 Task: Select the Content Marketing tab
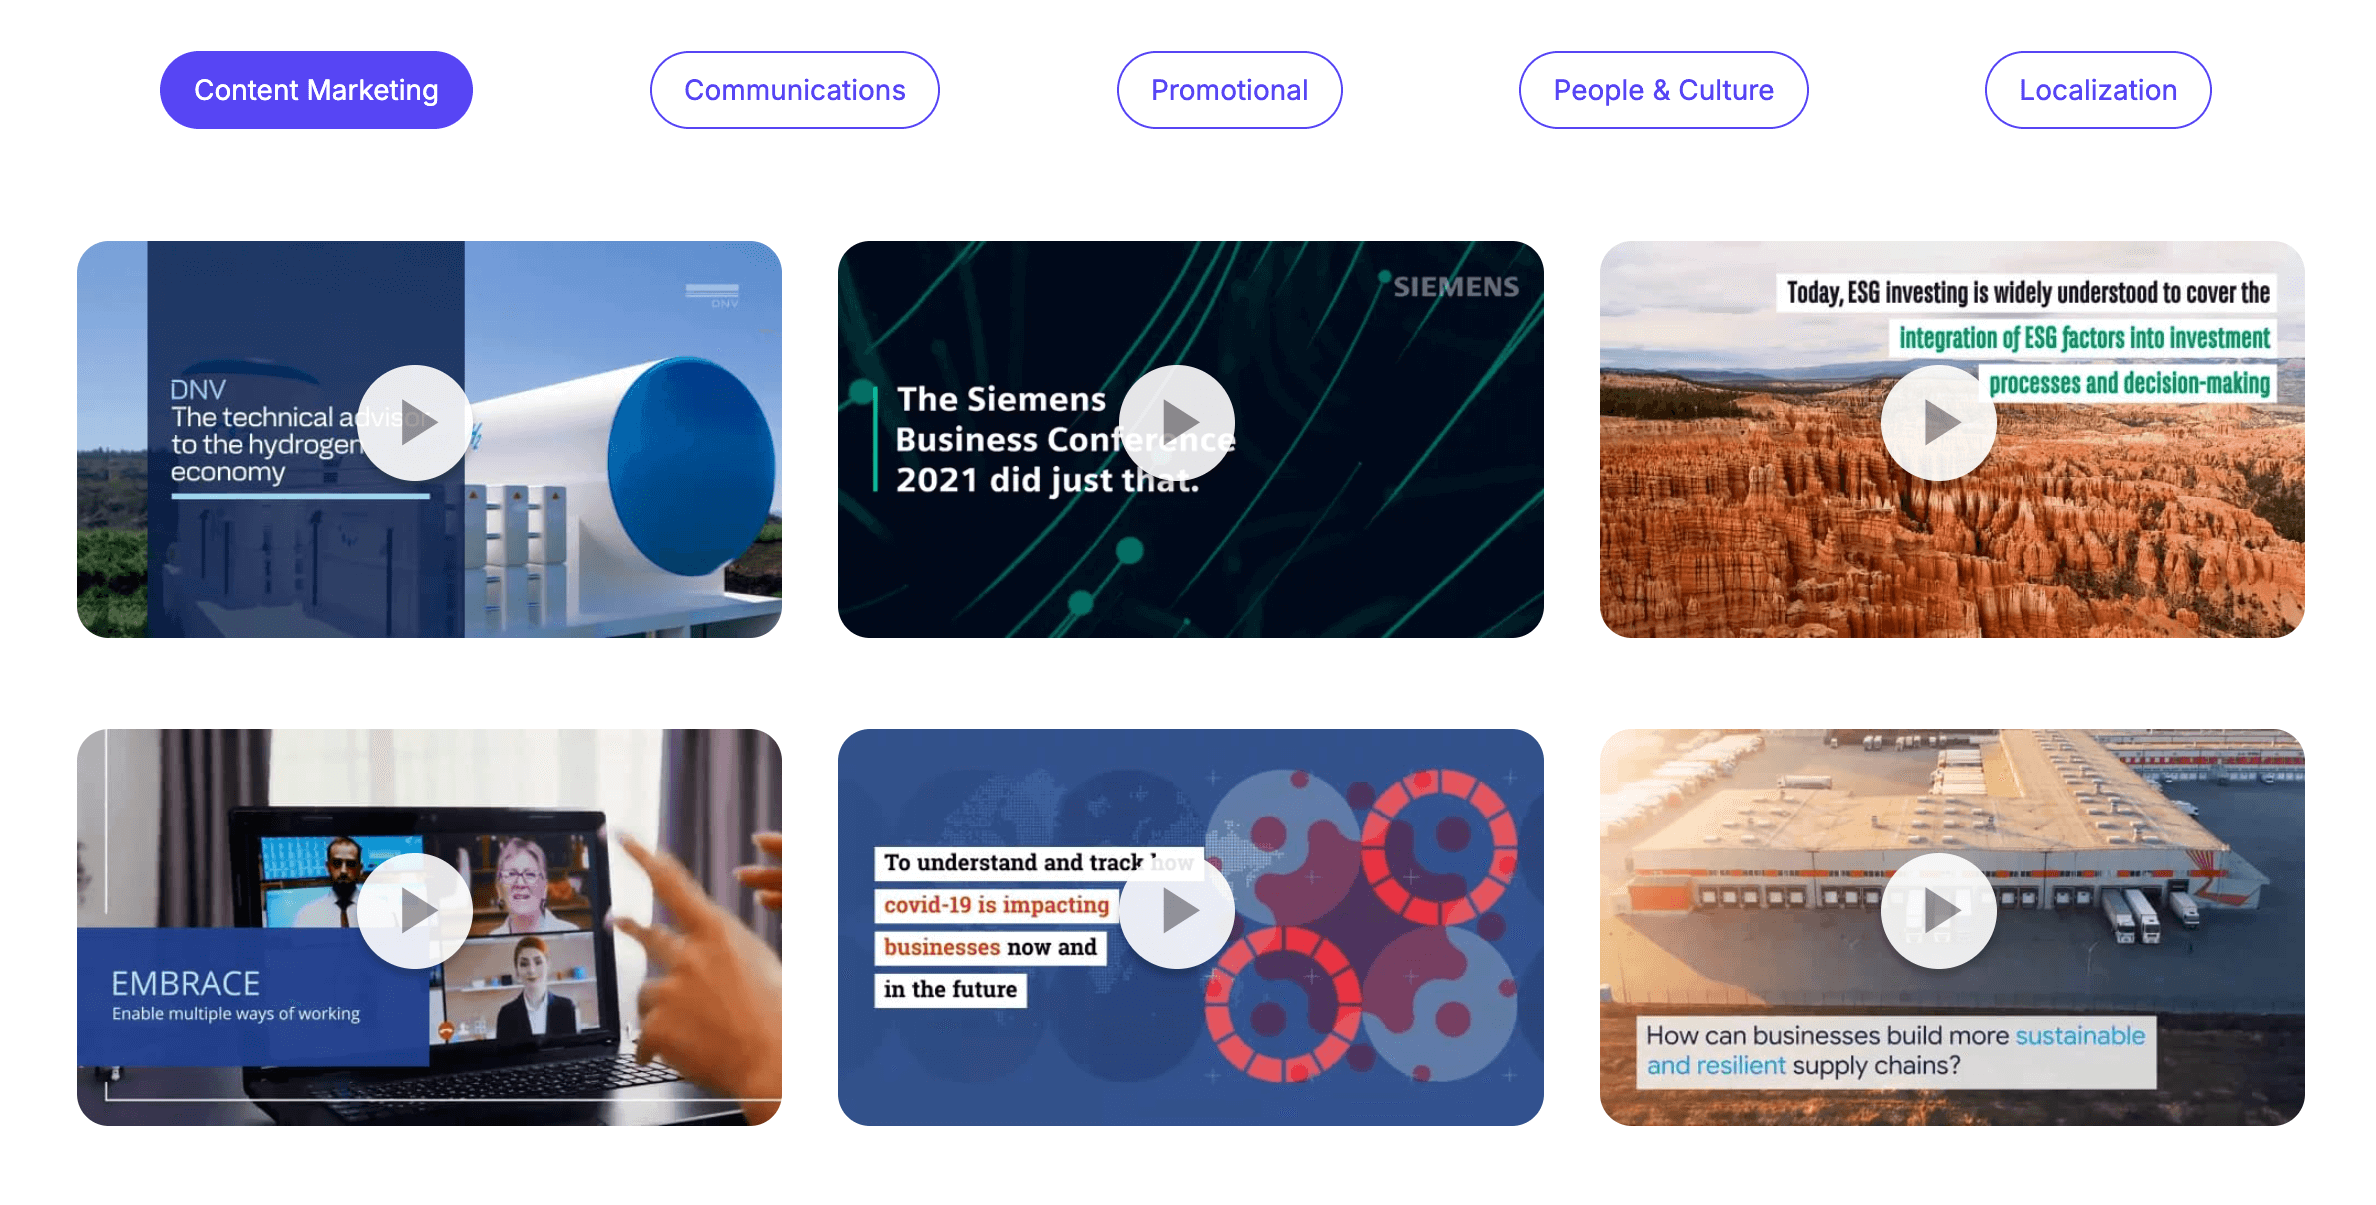[316, 90]
